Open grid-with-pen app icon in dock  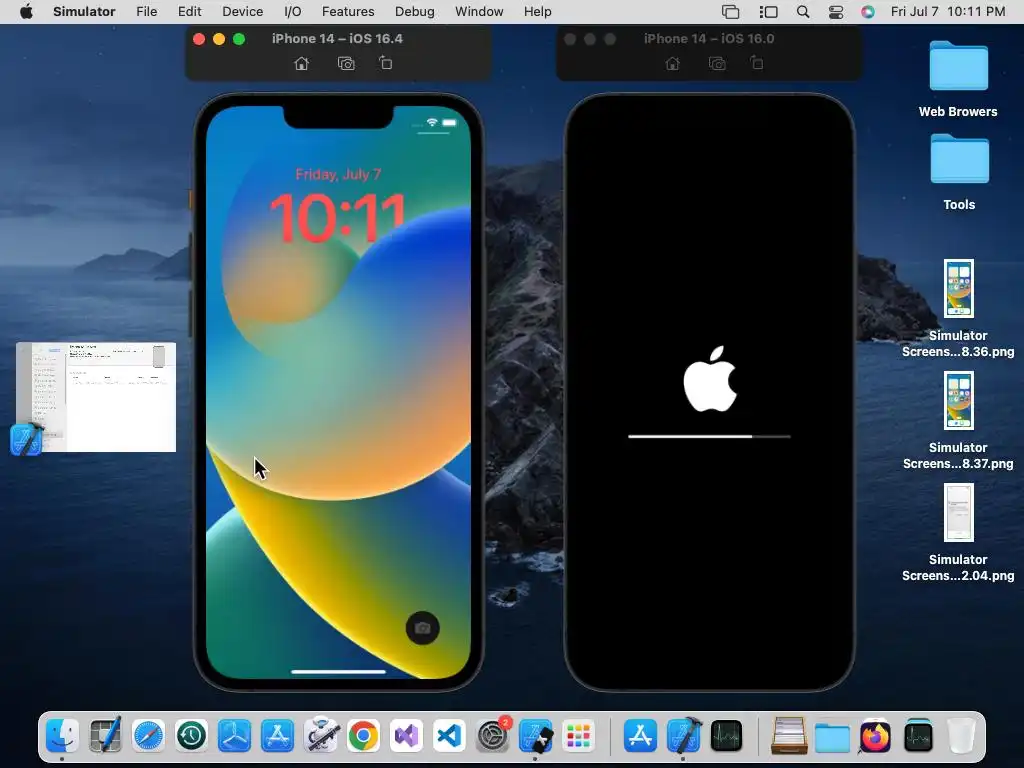[x=105, y=736]
